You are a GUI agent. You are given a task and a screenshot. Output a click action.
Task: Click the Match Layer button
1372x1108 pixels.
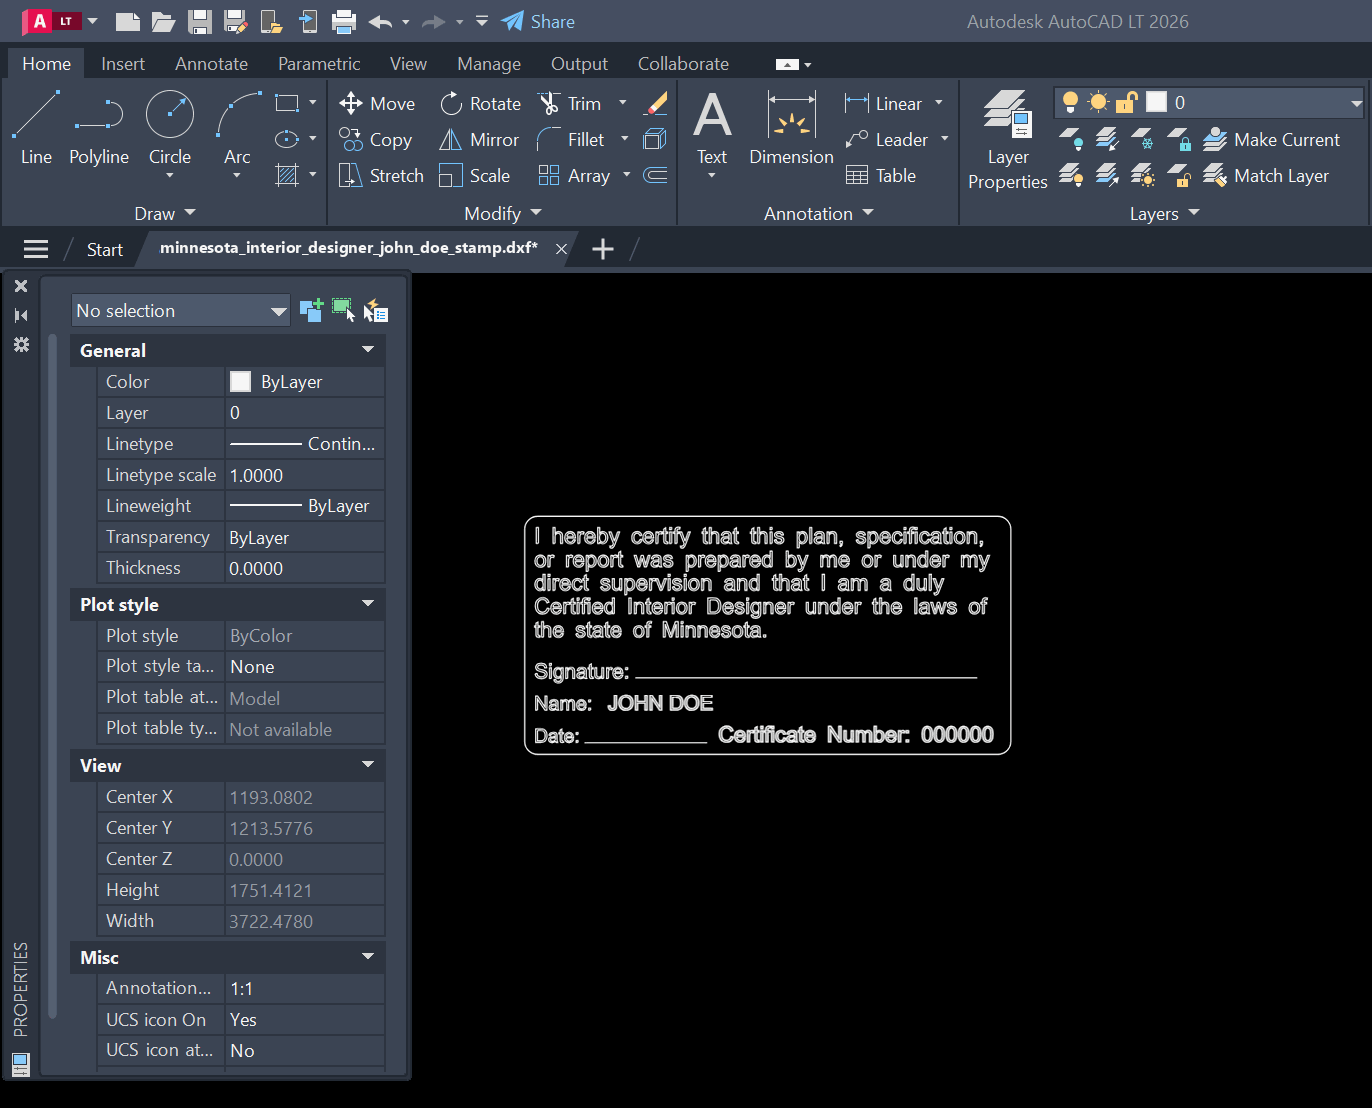[1266, 175]
